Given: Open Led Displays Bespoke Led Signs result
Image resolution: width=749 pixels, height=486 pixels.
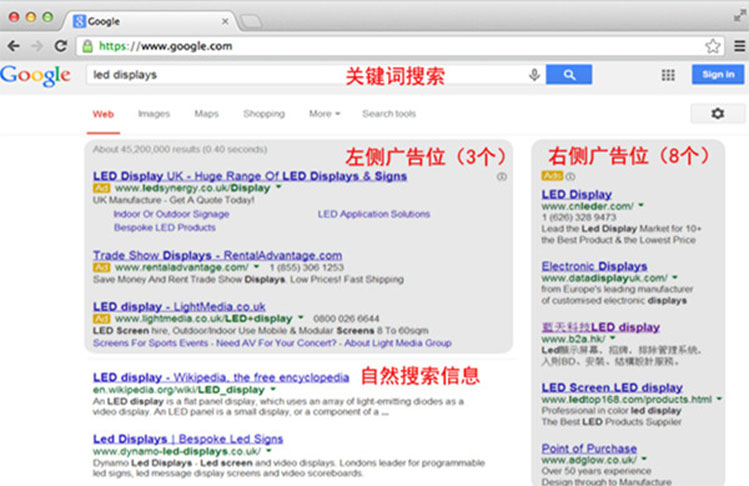Looking at the screenshot, I should coord(188,439).
